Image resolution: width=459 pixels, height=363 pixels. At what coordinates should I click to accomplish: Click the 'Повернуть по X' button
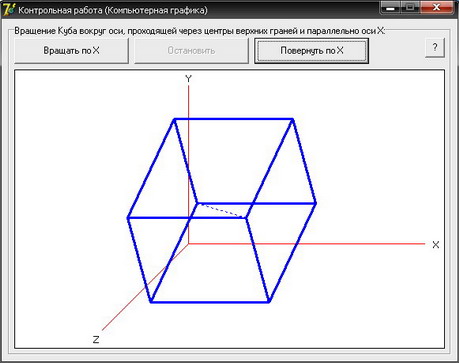(x=311, y=51)
